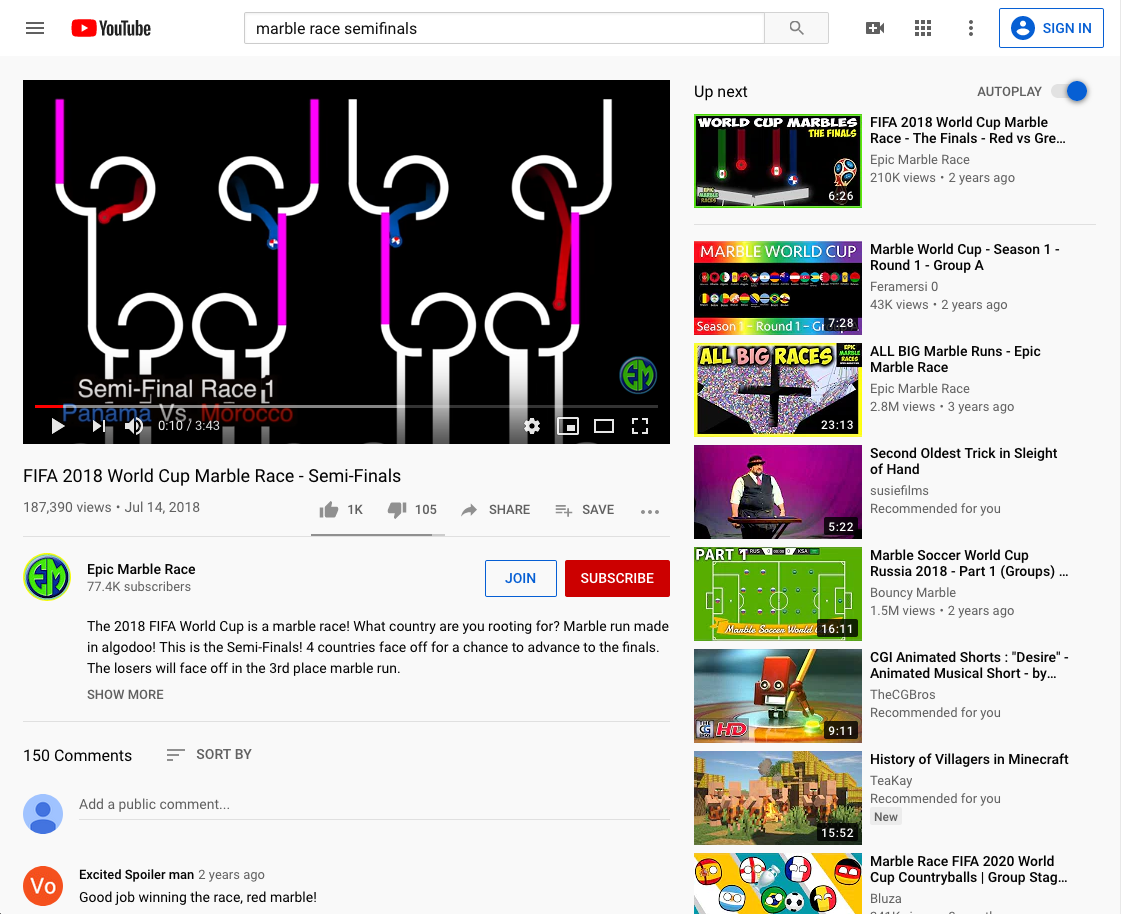This screenshot has width=1121, height=914.
Task: Click the 187,390 views text
Action: pyautogui.click(x=67, y=507)
